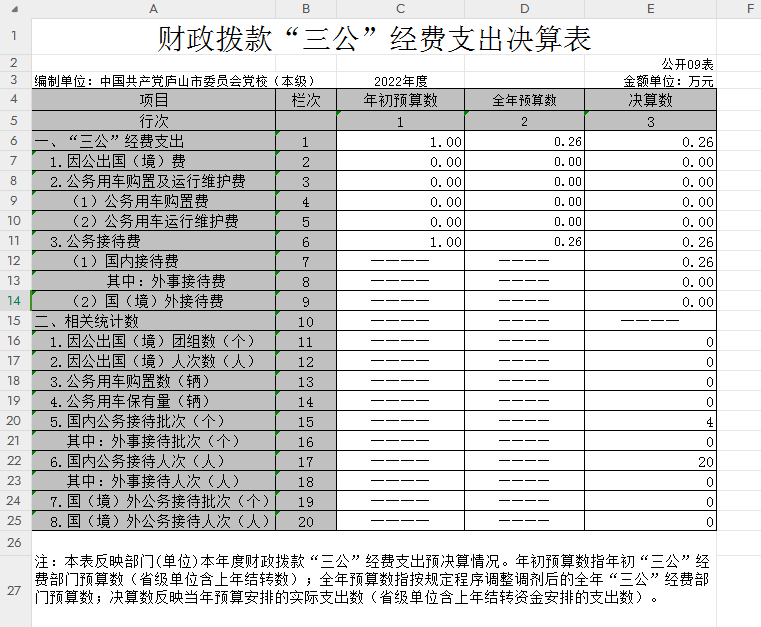This screenshot has width=761, height=627.
Task: Click the 年初预算数 header cell
Action: (x=400, y=100)
